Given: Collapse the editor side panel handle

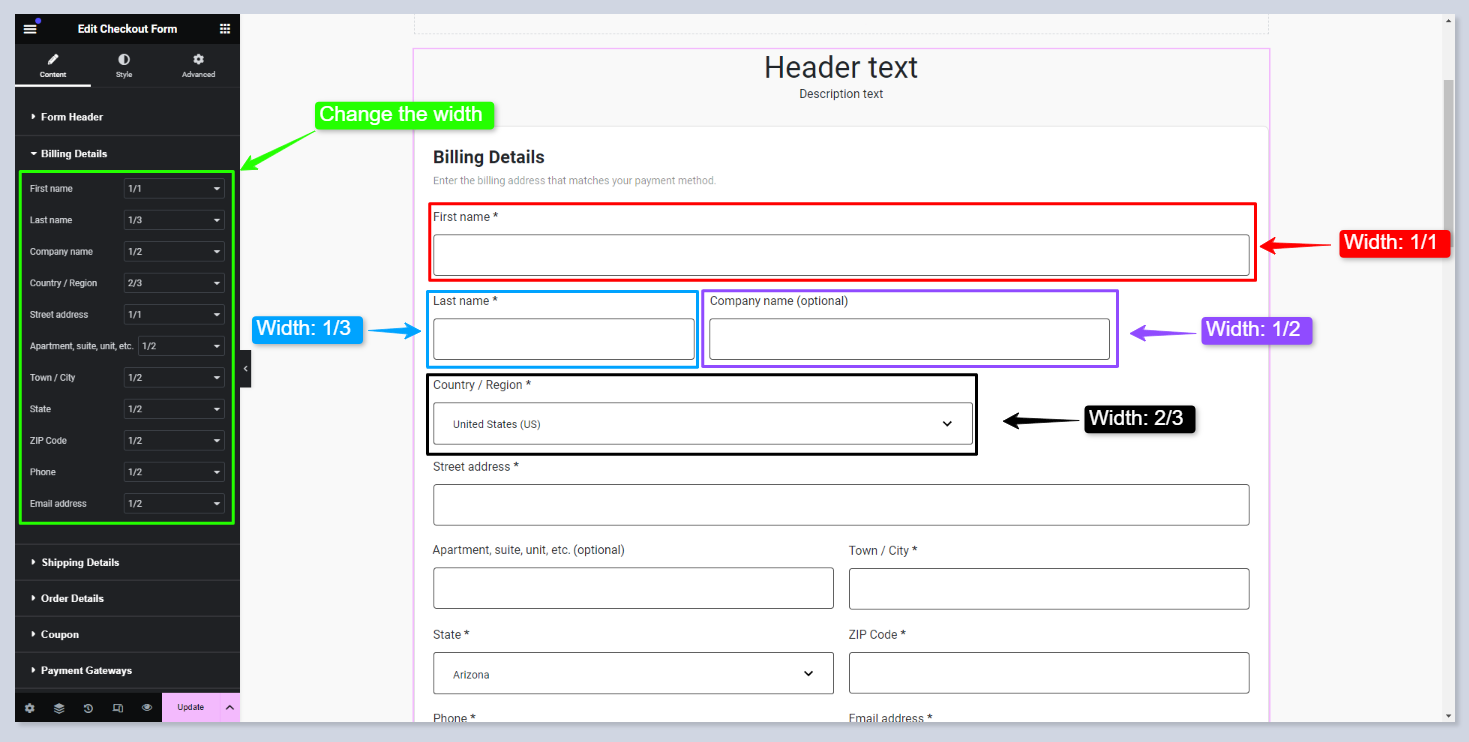Looking at the screenshot, I should [x=245, y=369].
